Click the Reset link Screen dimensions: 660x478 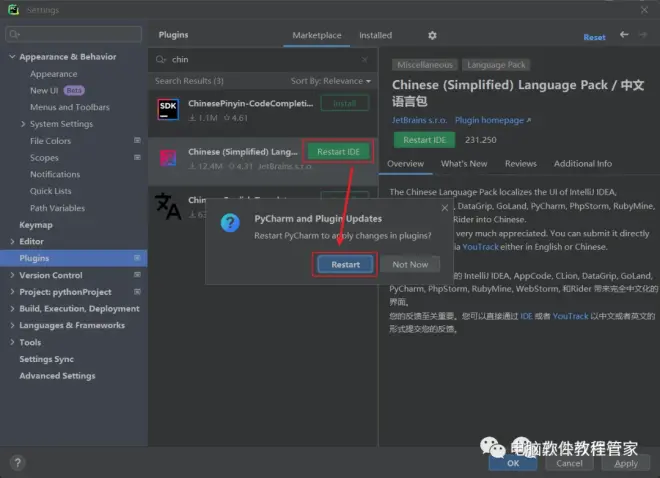[594, 37]
